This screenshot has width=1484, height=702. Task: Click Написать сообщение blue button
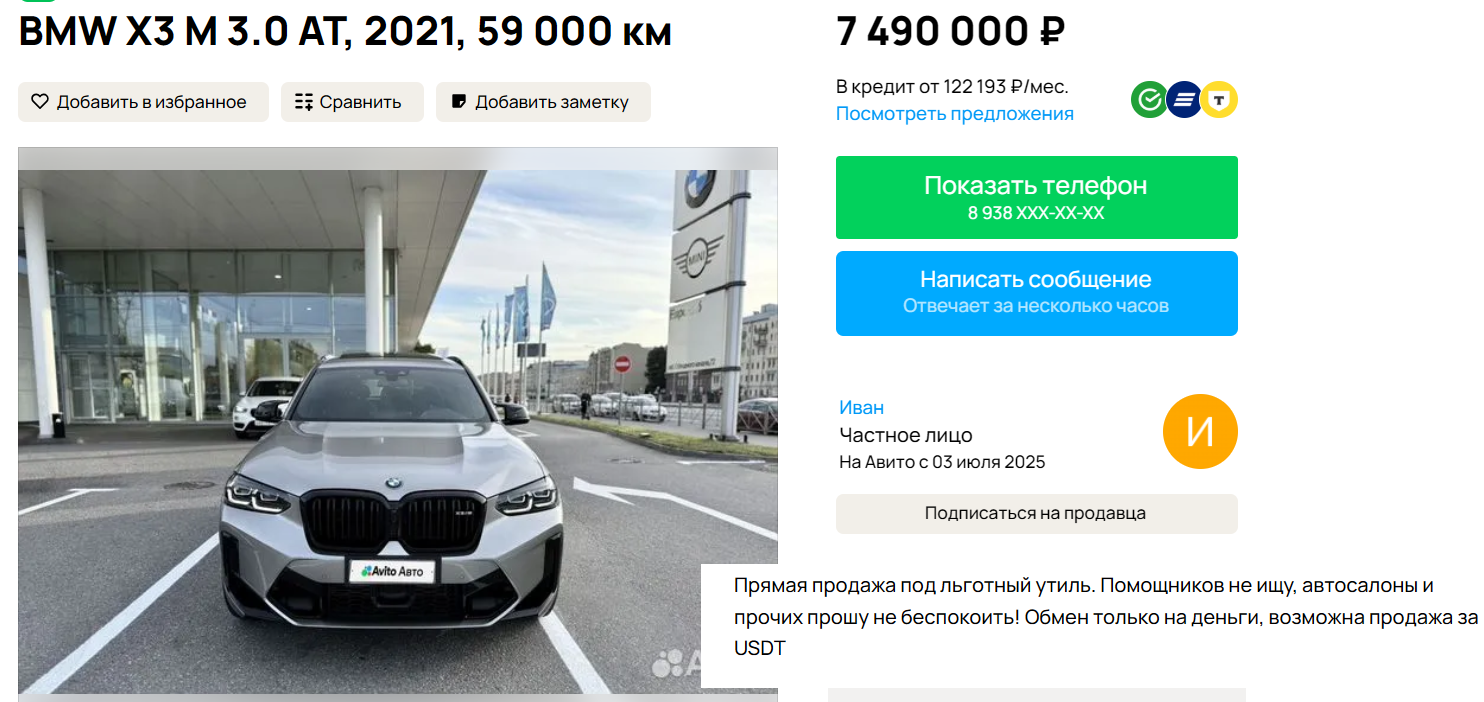pyautogui.click(x=1037, y=293)
